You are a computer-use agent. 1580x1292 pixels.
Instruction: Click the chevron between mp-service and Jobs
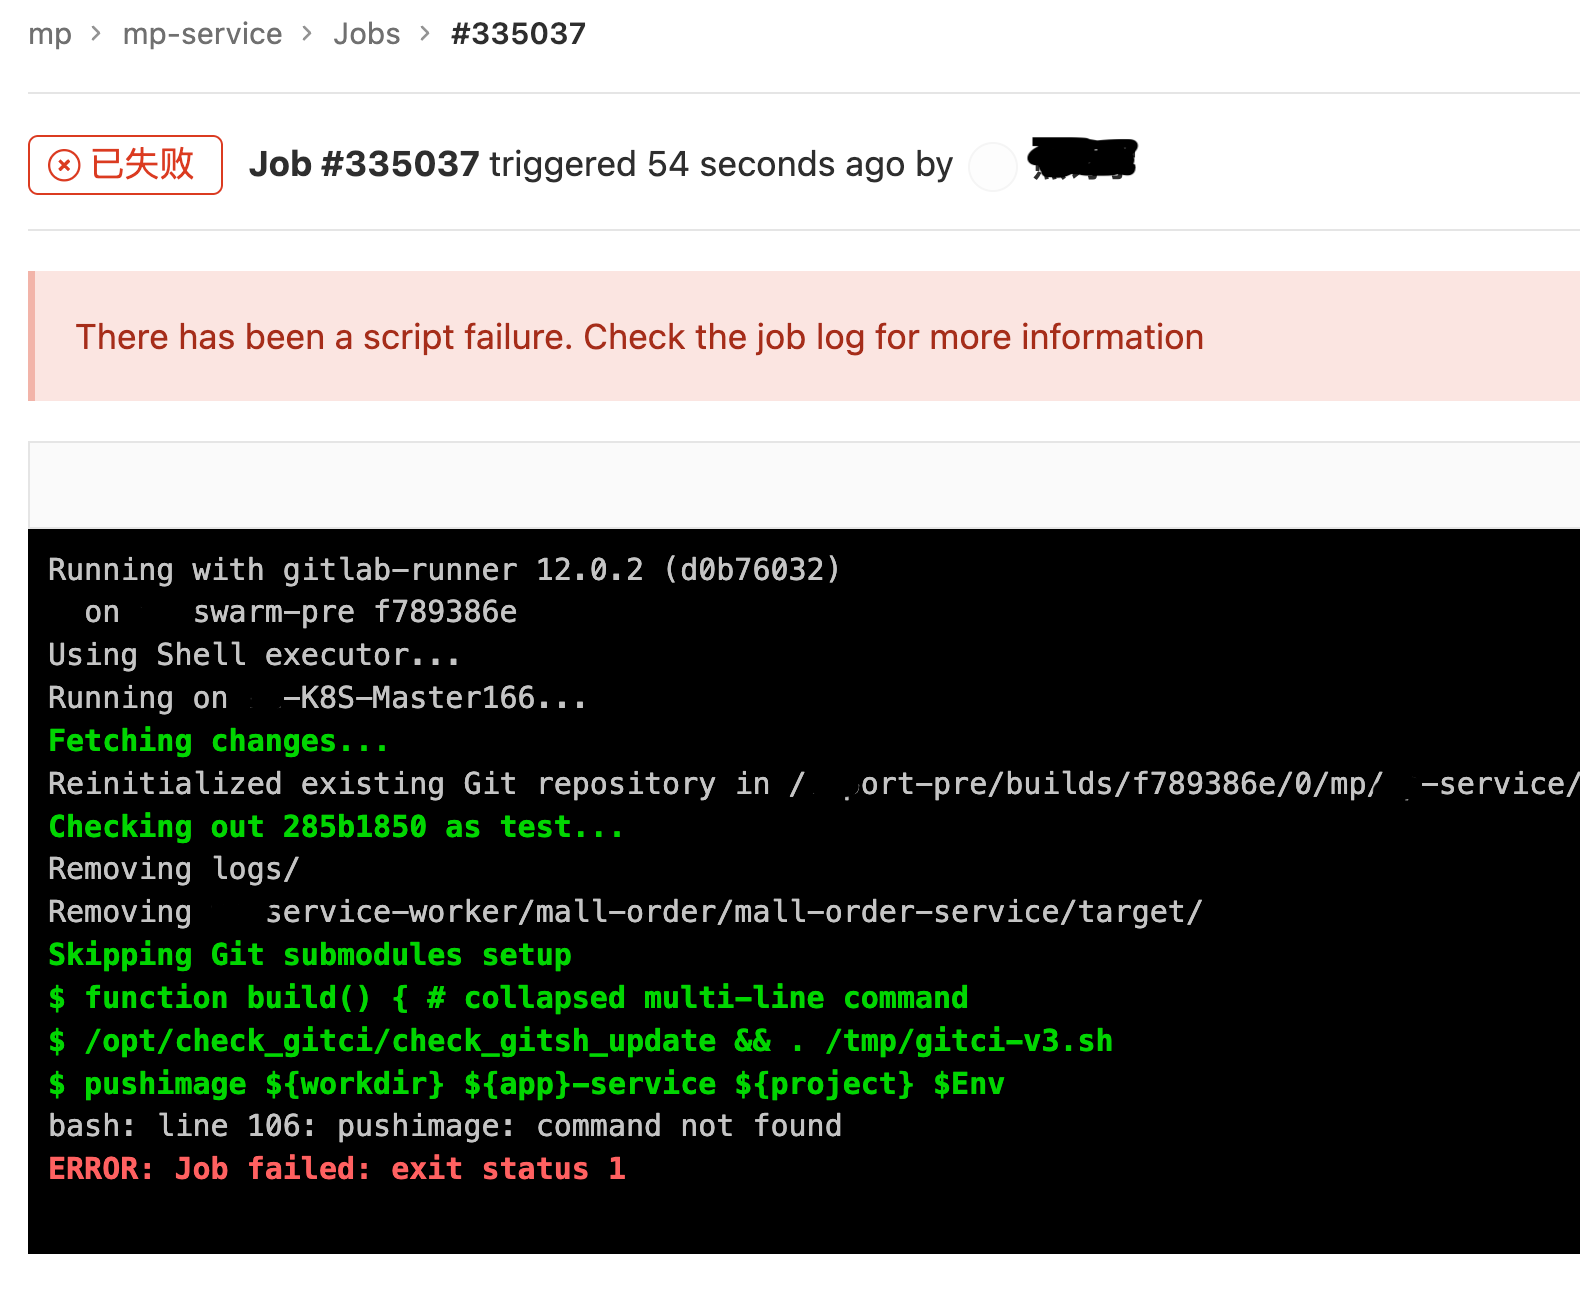[x=307, y=34]
